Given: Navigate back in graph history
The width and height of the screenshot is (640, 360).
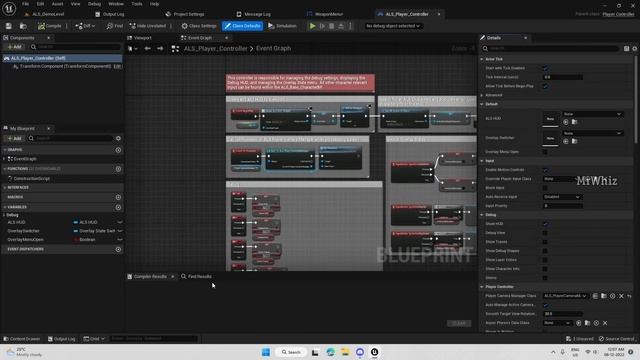Looking at the screenshot, I should click(147, 49).
